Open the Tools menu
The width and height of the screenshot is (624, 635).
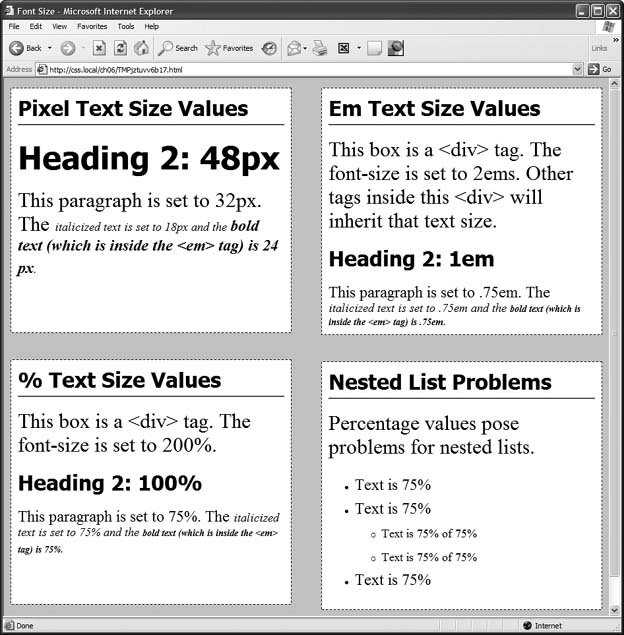[125, 26]
